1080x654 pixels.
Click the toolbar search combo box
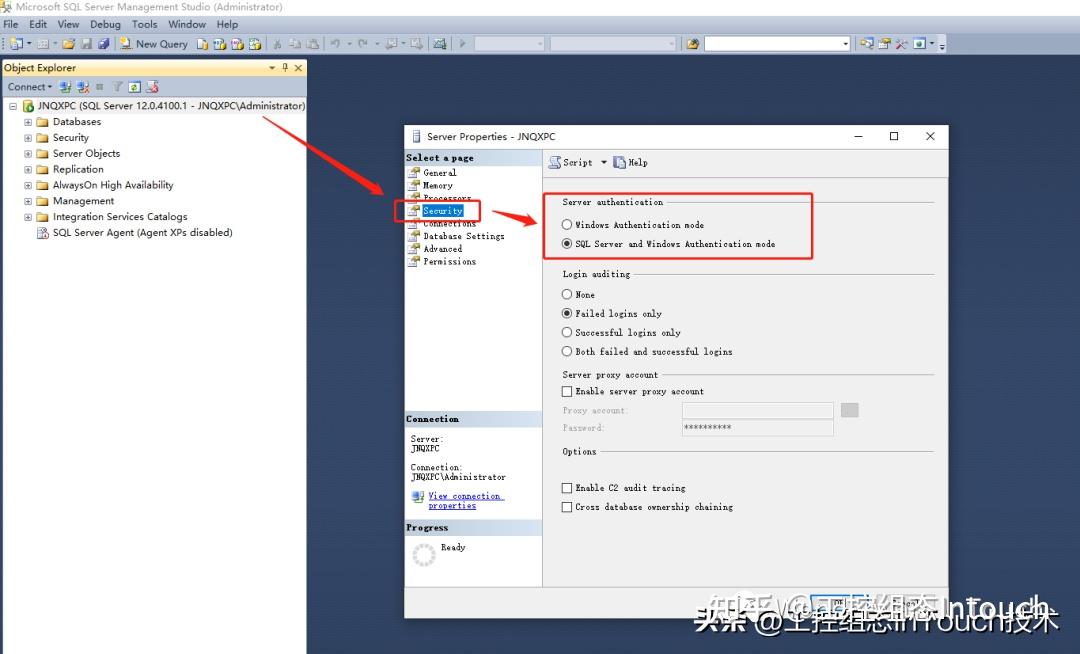click(x=778, y=44)
